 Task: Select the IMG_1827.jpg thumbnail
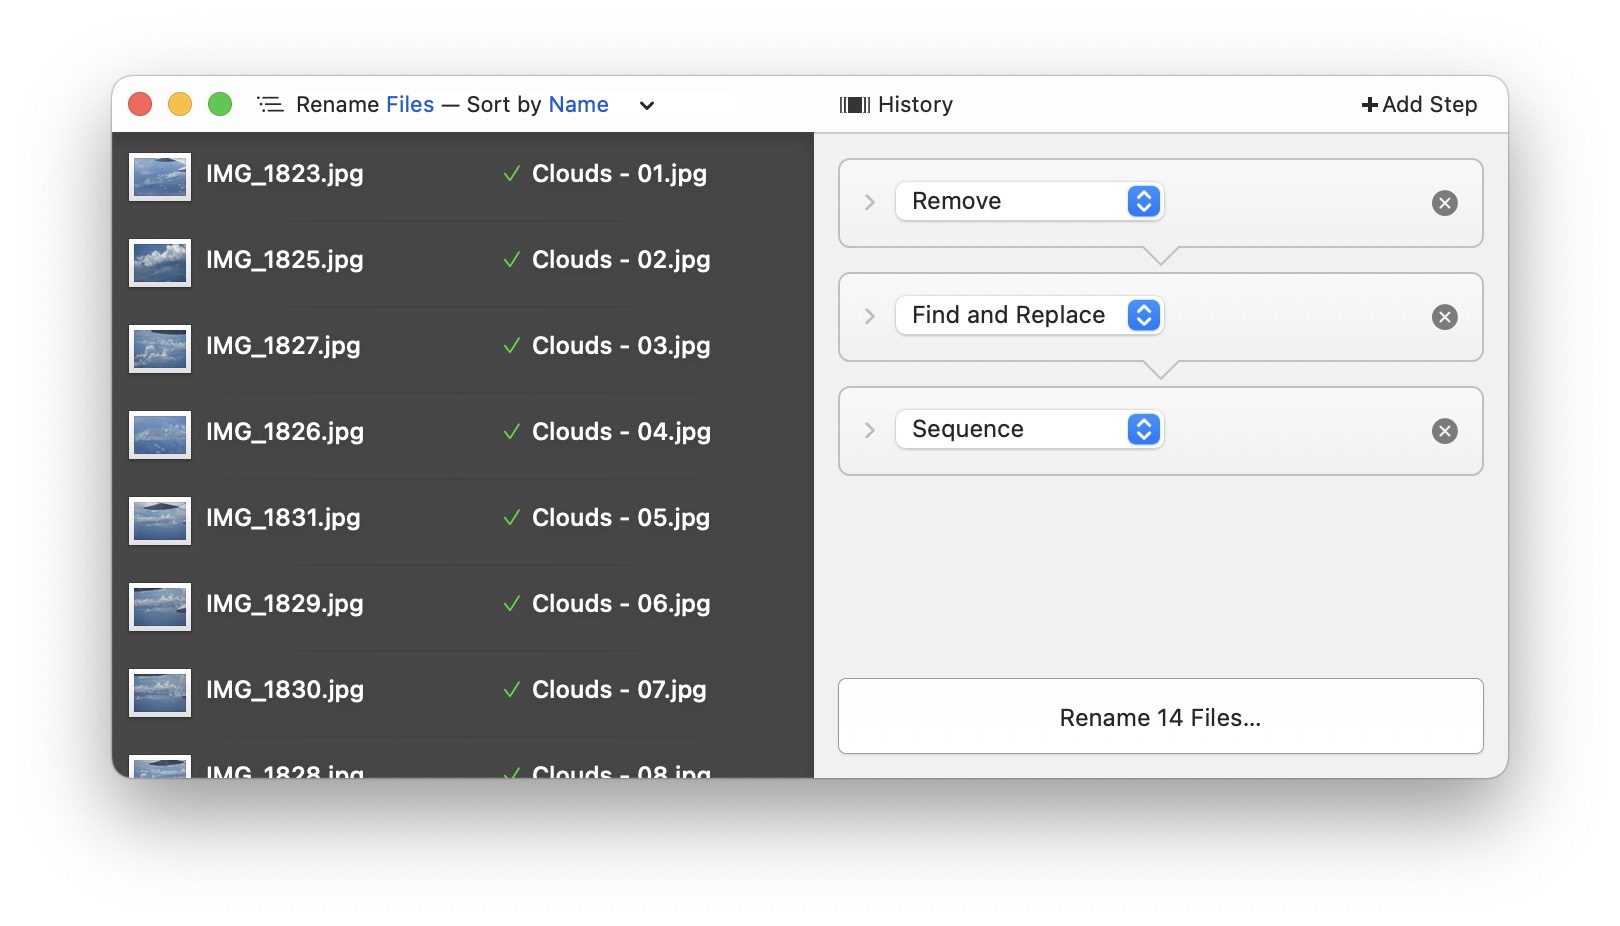[x=160, y=349]
